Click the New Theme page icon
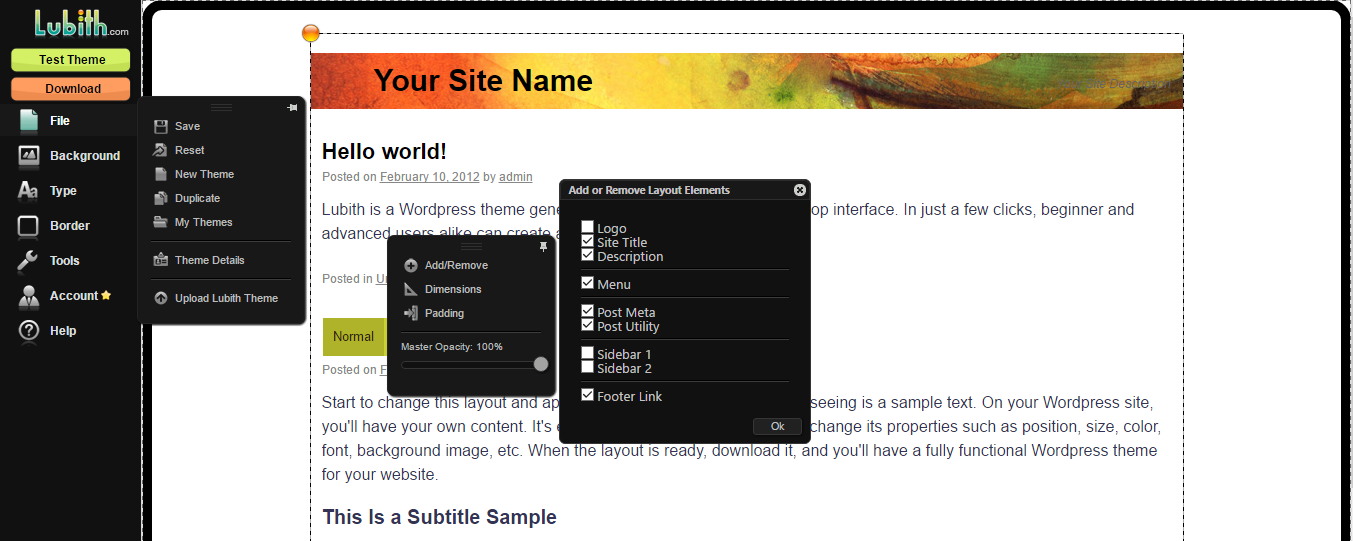Screen dimensions: 1353x541 [160, 174]
